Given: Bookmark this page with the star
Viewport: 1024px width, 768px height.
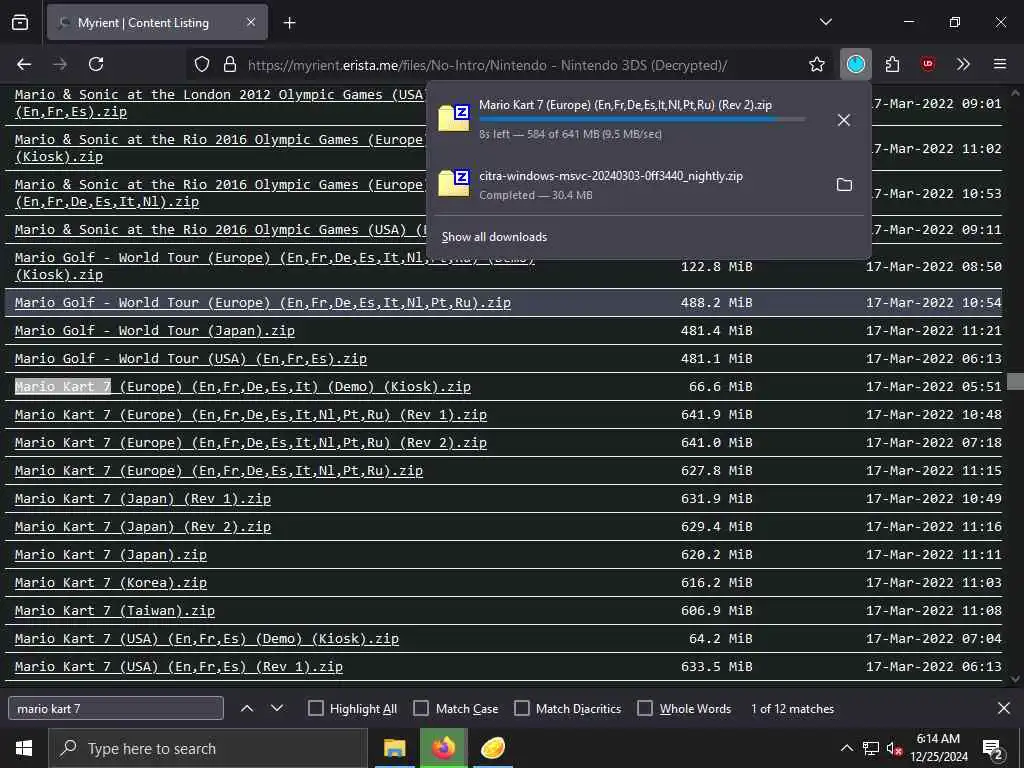Looking at the screenshot, I should point(816,64).
